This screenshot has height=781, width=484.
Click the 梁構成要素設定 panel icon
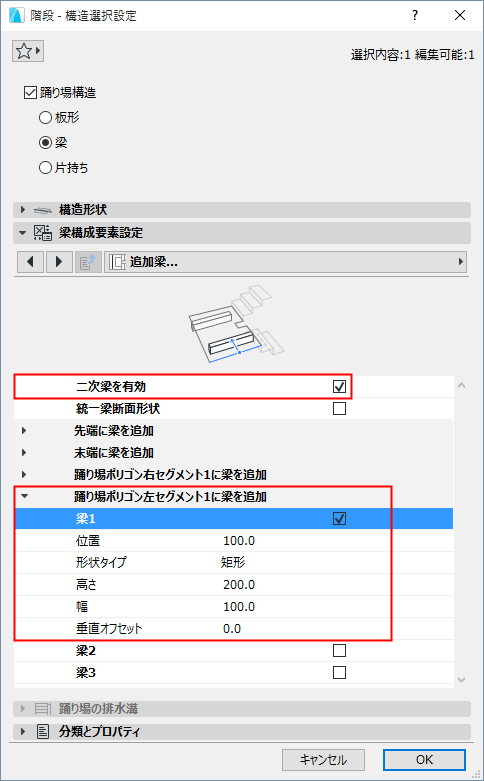pyautogui.click(x=43, y=233)
